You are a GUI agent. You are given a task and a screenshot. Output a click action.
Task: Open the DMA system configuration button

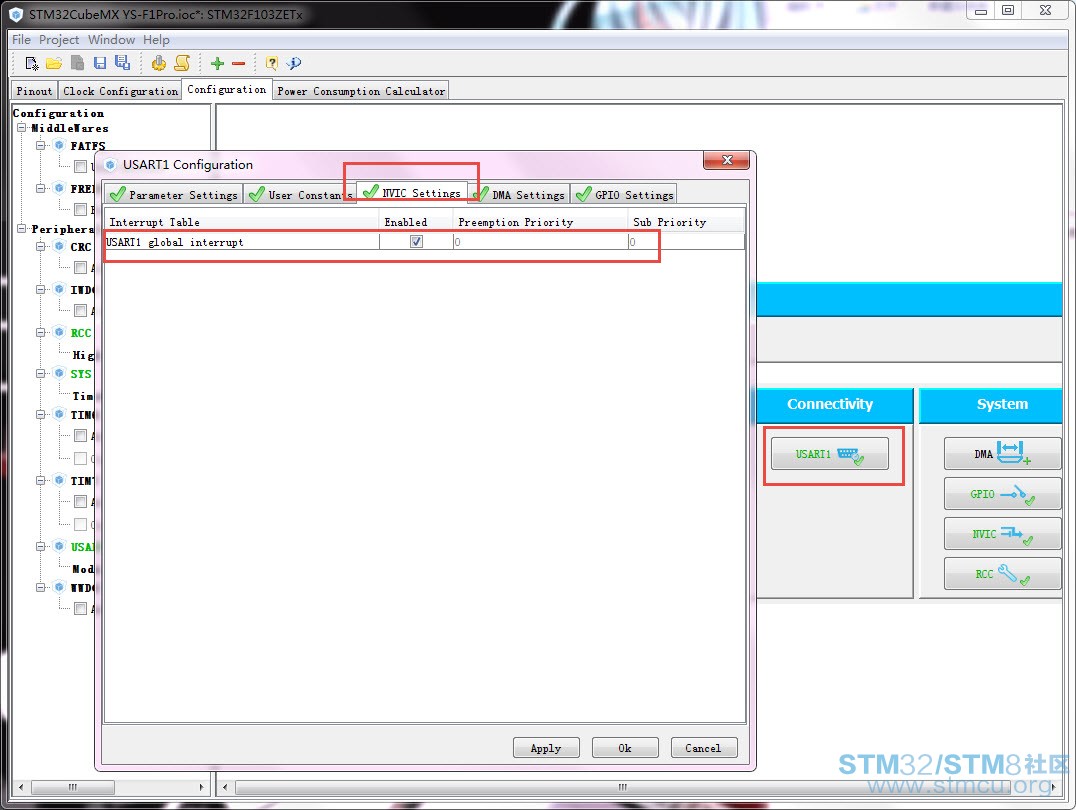(x=1002, y=454)
